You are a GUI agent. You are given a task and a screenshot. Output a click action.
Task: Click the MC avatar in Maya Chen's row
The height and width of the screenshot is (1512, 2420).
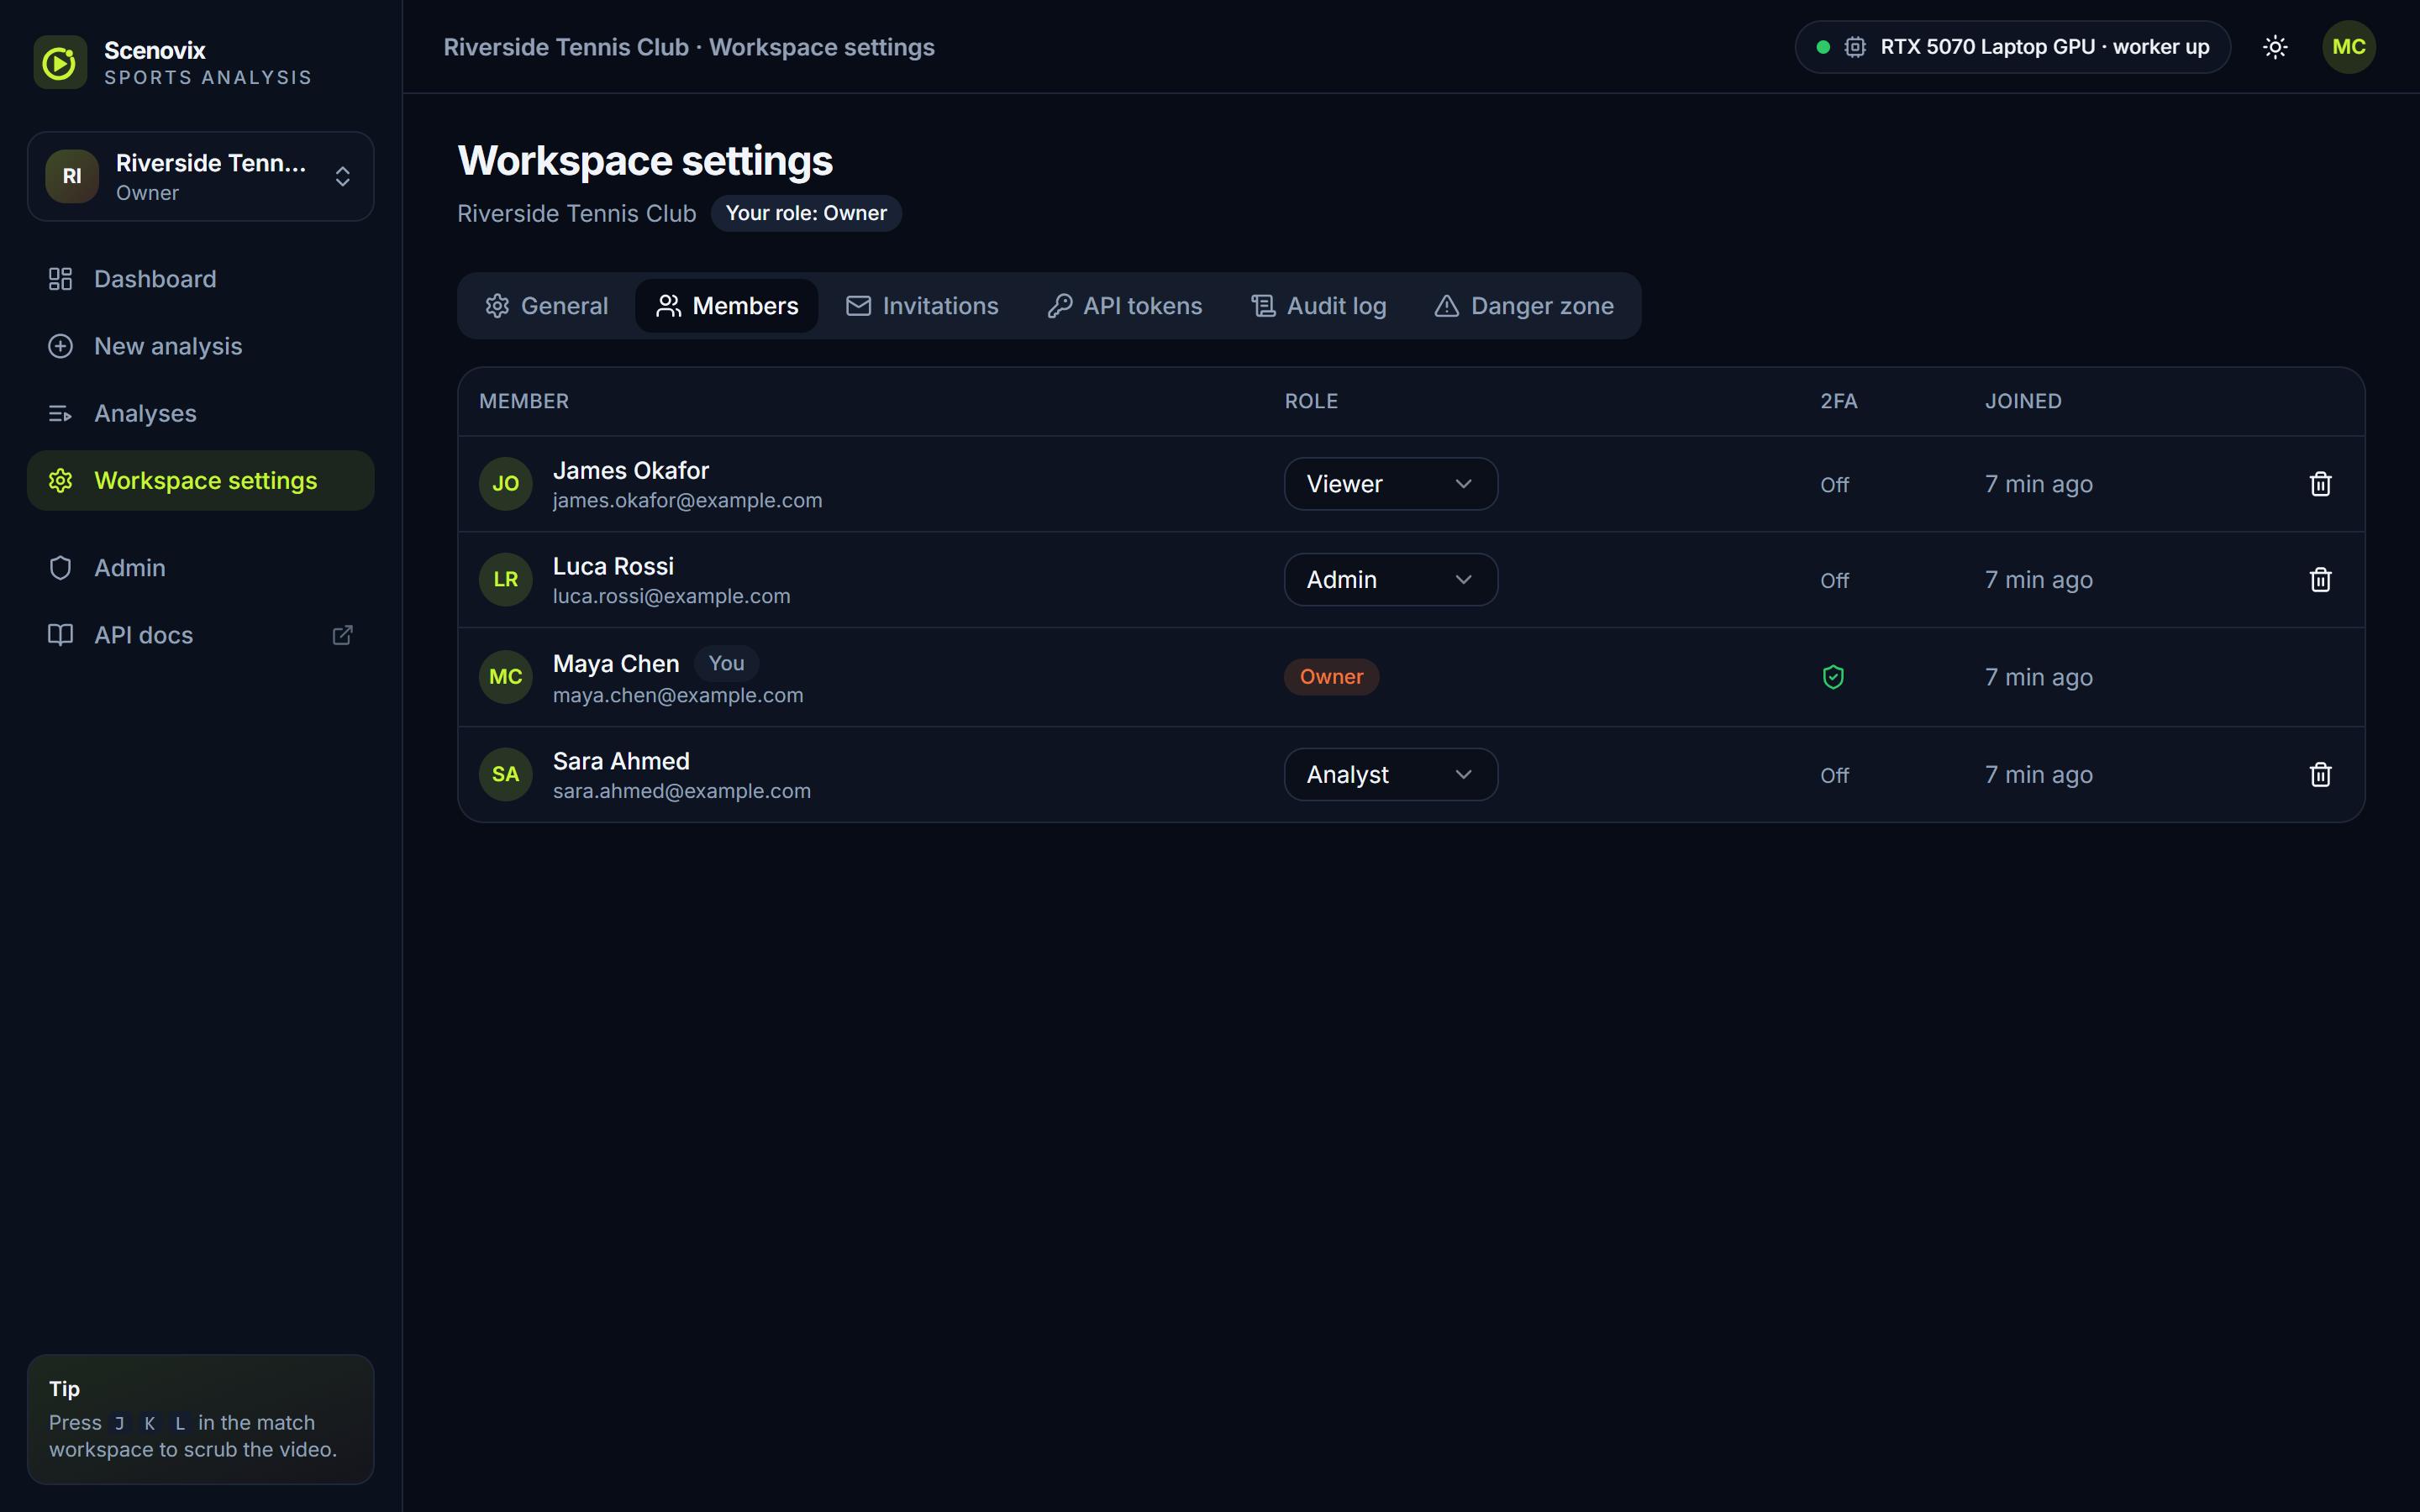(x=506, y=677)
